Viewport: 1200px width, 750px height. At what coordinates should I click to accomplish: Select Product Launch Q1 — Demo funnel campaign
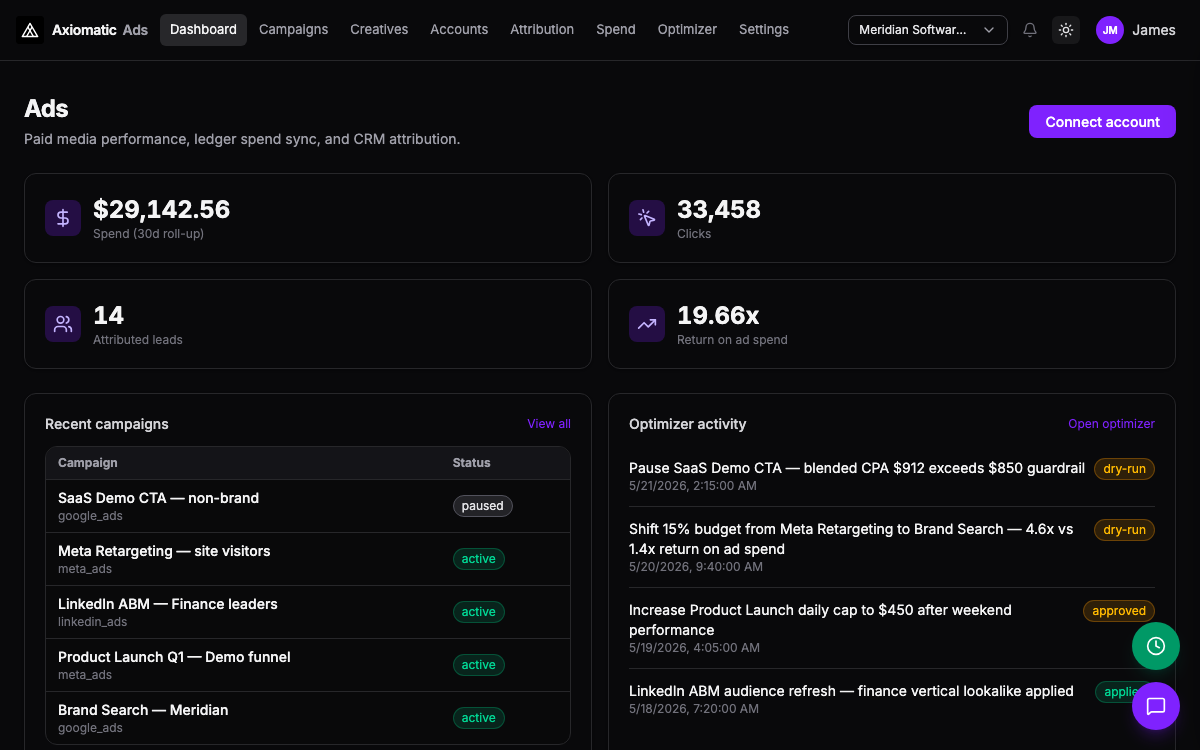click(308, 665)
